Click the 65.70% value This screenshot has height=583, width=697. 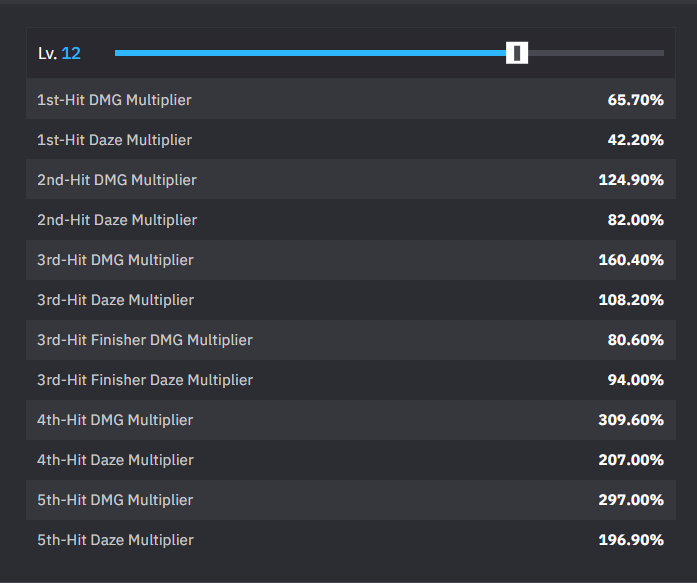pyautogui.click(x=636, y=100)
